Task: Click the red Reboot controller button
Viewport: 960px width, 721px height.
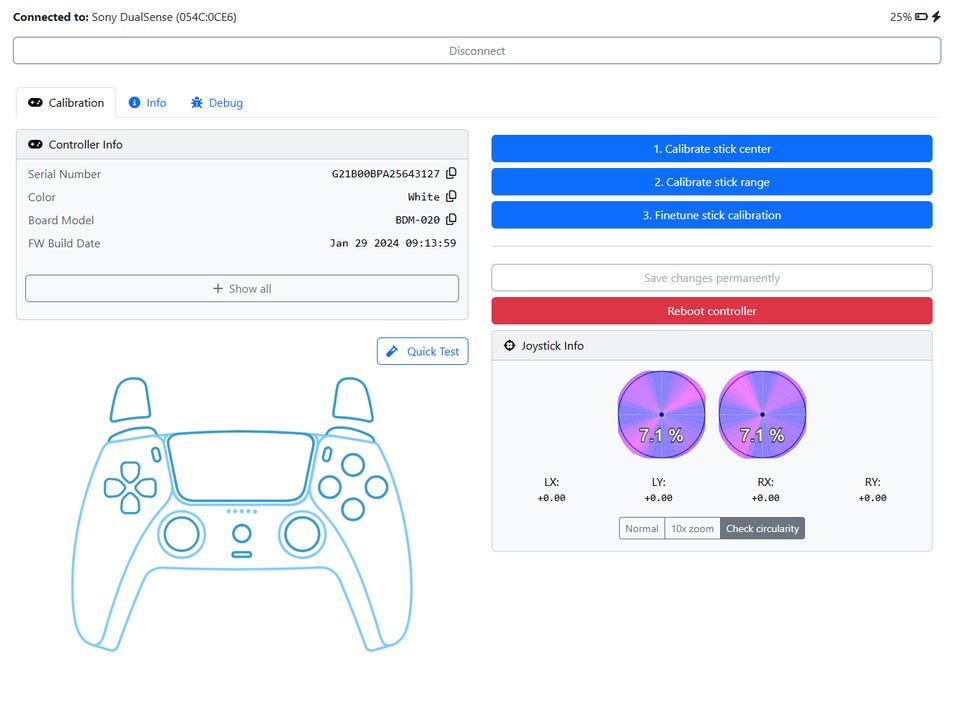Action: tap(711, 311)
